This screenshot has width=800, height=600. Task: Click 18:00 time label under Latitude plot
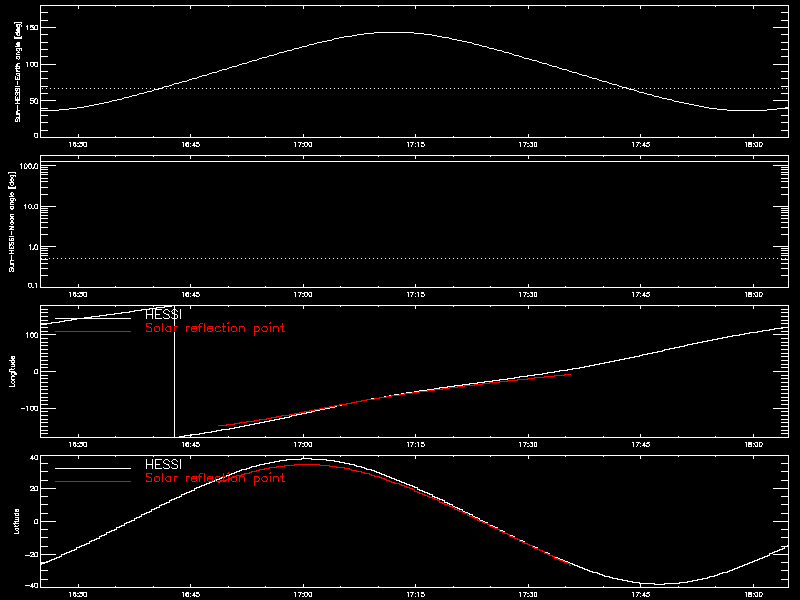coord(754,595)
